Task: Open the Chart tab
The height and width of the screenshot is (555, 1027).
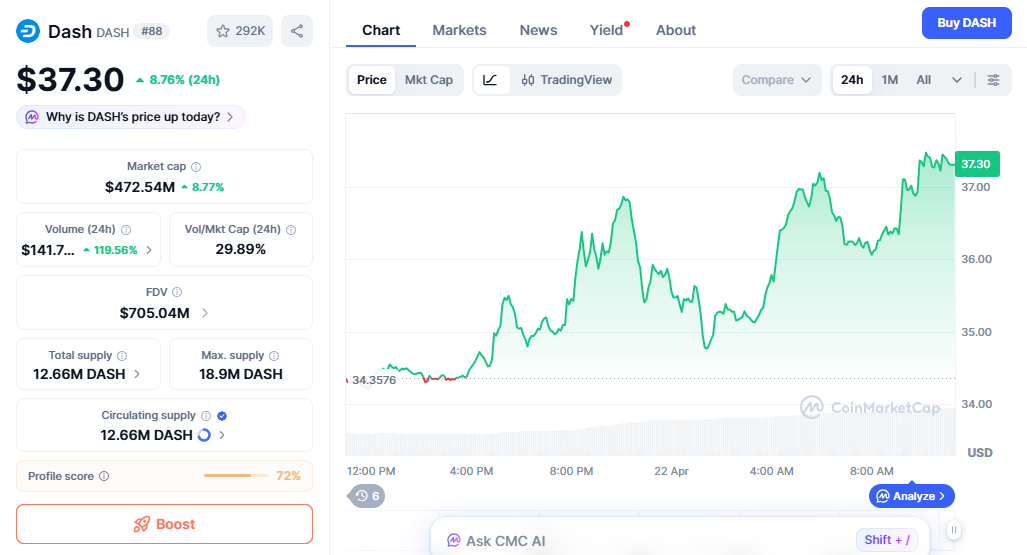Action: click(x=381, y=30)
